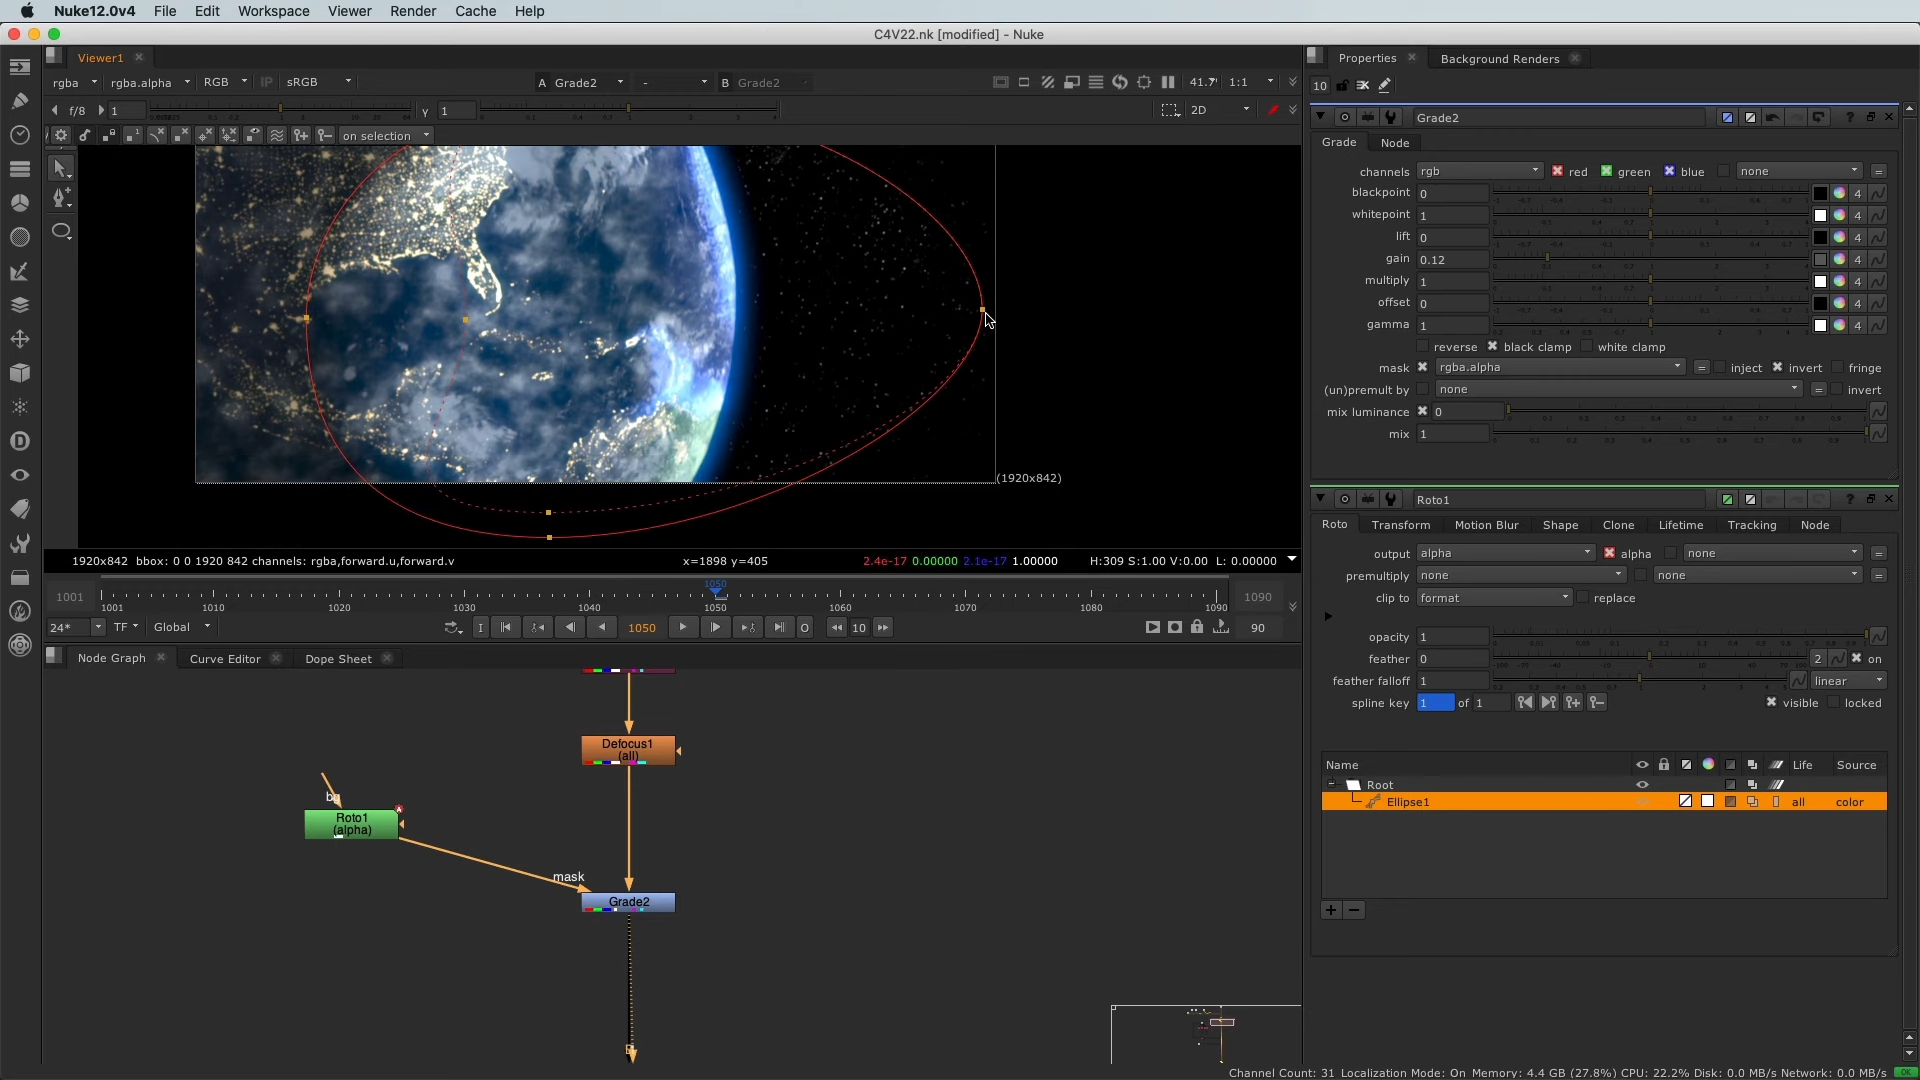
Task: Open clip to format dropdown
Action: click(1494, 598)
